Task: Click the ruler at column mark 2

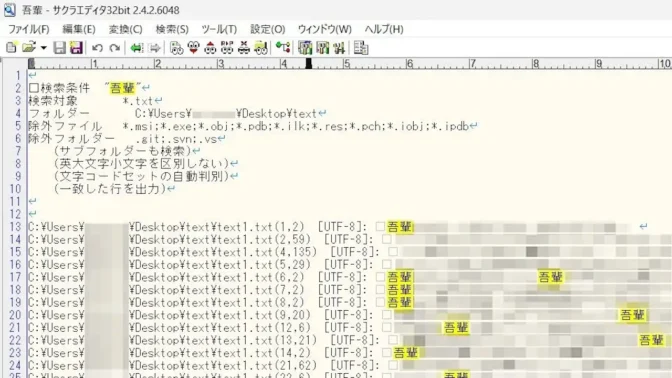Action: click(157, 64)
